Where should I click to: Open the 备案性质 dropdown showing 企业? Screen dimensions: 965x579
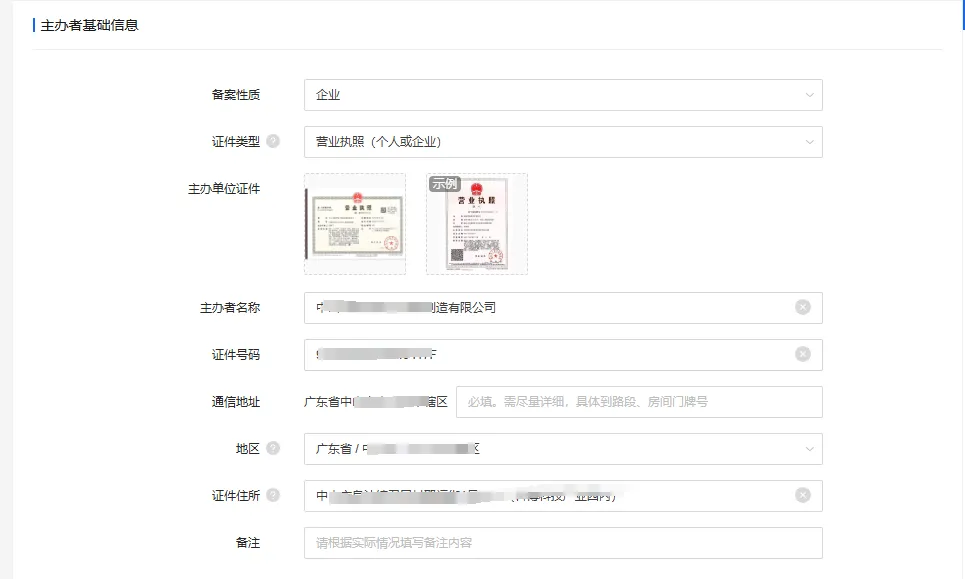(x=562, y=95)
